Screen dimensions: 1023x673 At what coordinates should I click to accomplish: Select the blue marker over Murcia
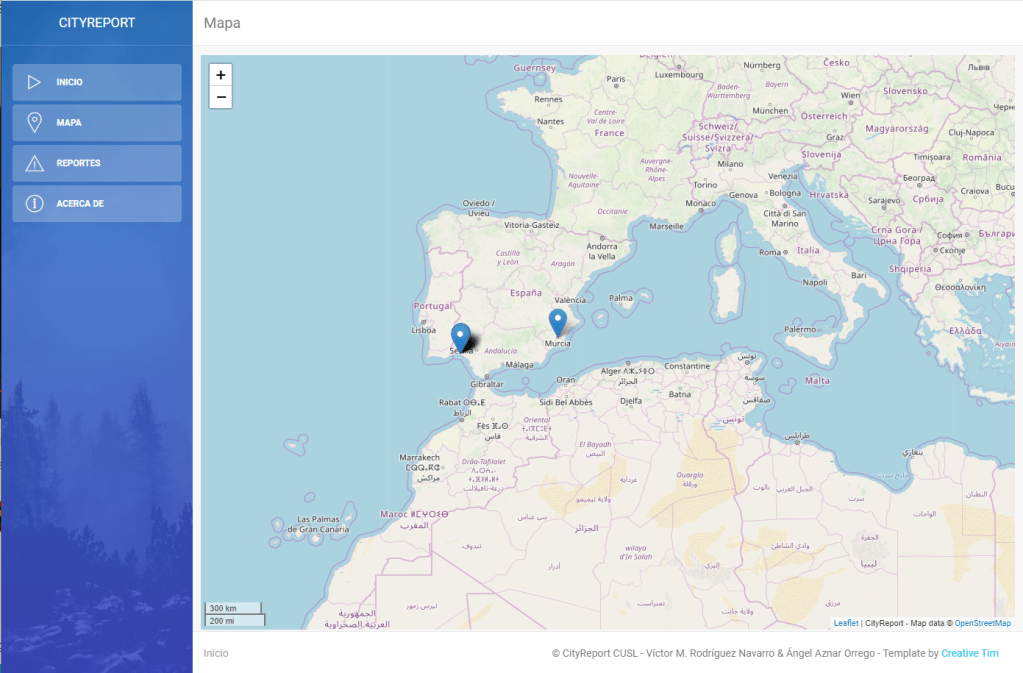pyautogui.click(x=558, y=322)
